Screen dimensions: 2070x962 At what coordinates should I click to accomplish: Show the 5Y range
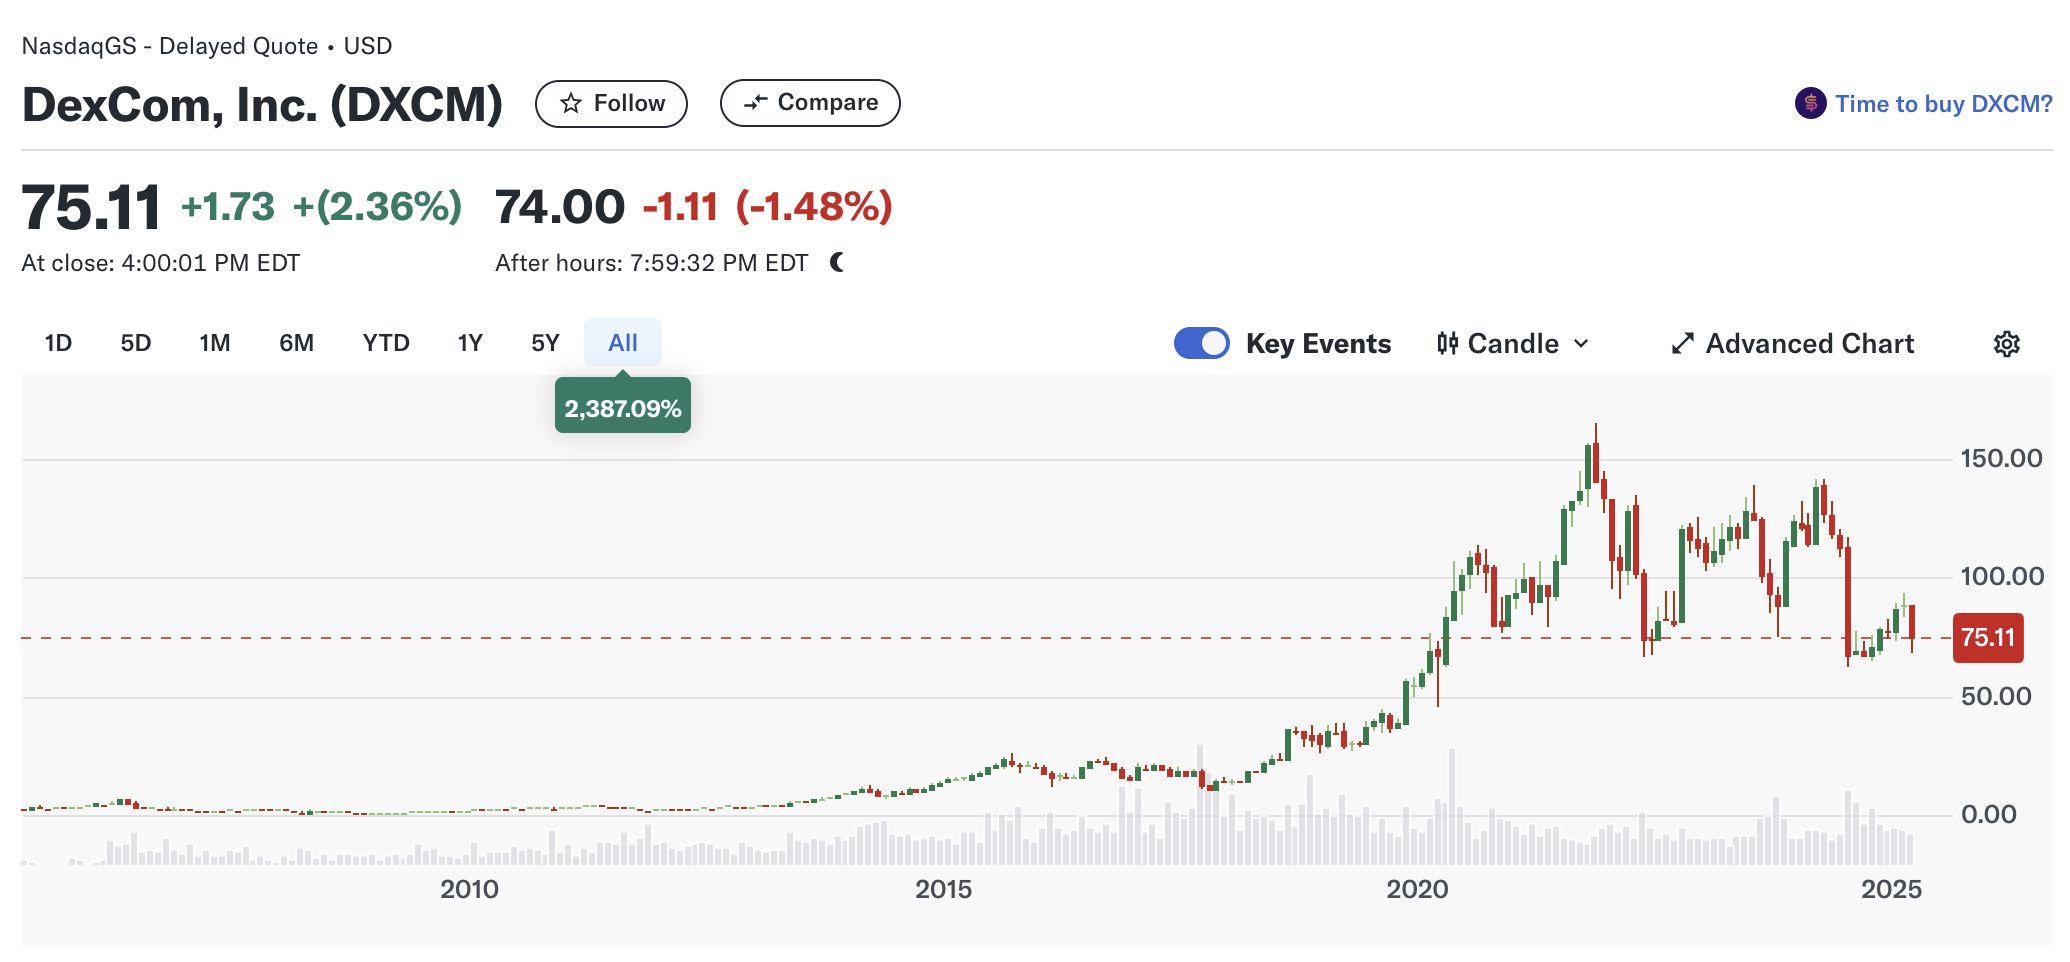point(545,344)
